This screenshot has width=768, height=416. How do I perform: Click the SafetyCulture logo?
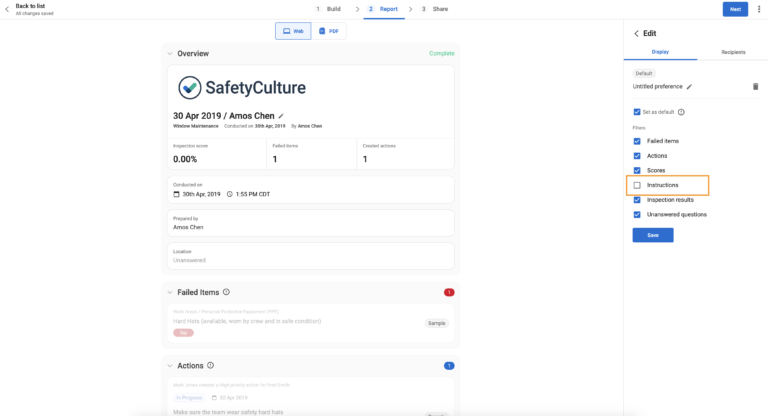[x=241, y=88]
